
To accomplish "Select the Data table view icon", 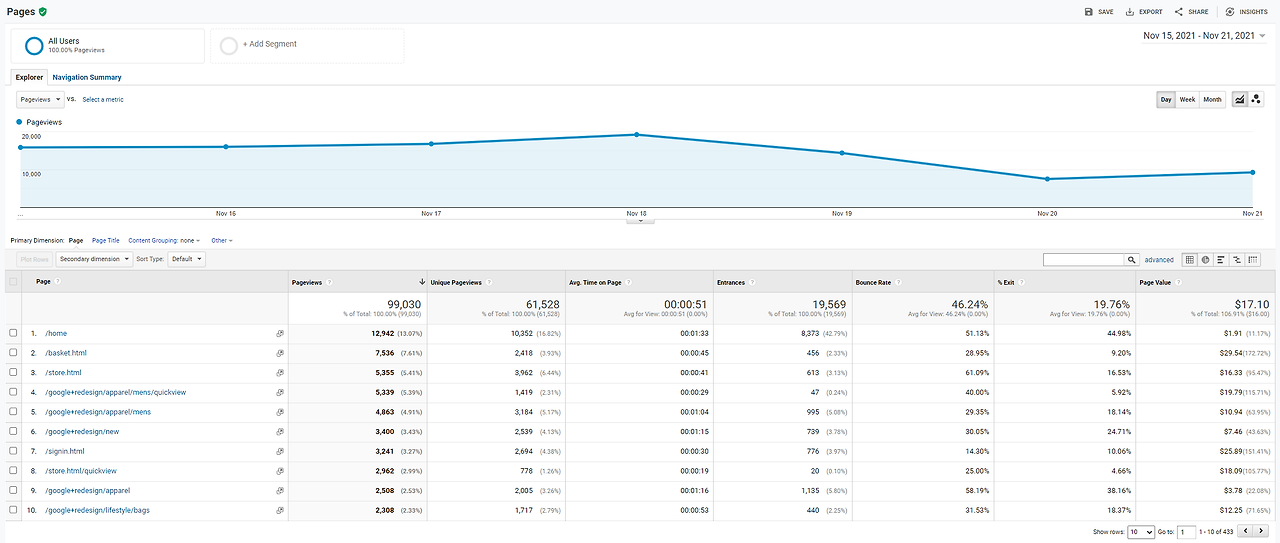I will tap(1189, 259).
